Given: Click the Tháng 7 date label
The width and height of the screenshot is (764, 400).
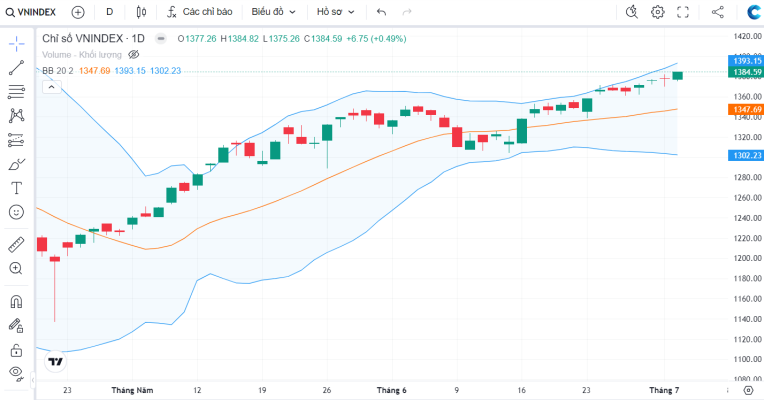Looking at the screenshot, I should point(664,390).
